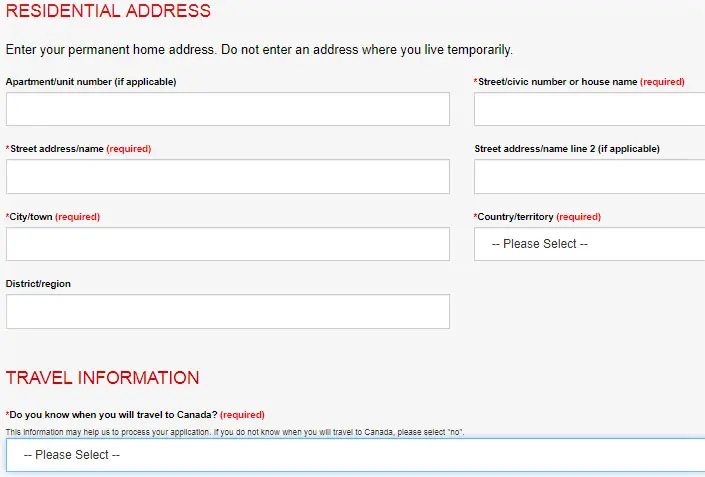Click the District/region text field

coord(227,311)
